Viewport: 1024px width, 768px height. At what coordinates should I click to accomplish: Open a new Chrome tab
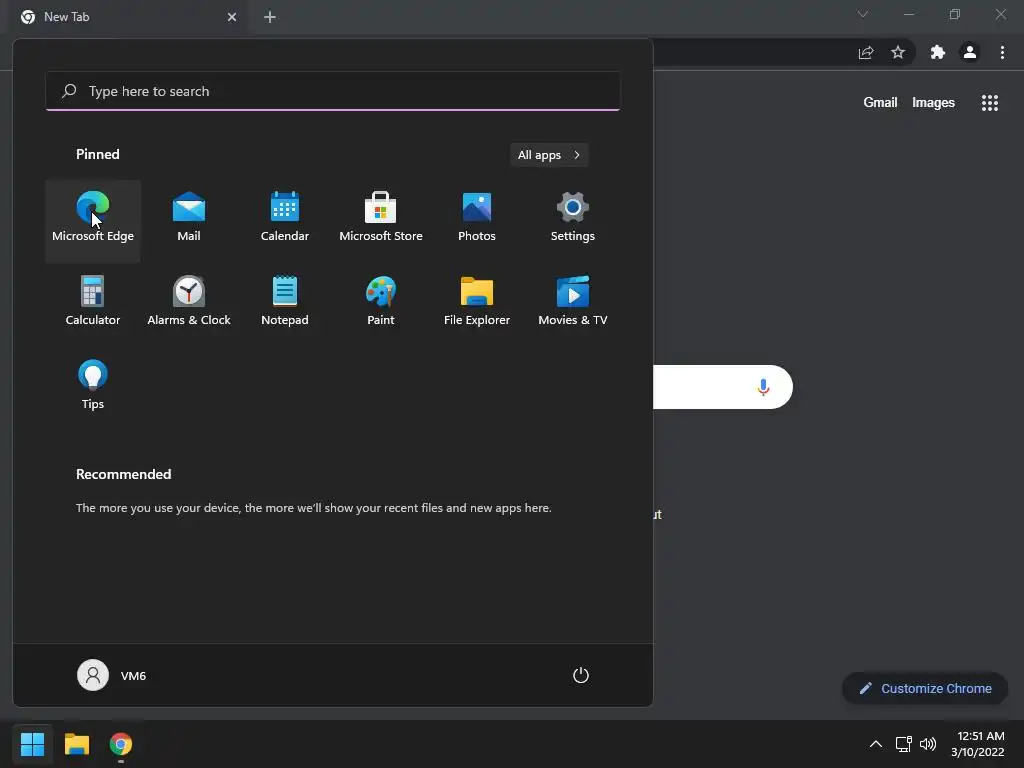[270, 17]
